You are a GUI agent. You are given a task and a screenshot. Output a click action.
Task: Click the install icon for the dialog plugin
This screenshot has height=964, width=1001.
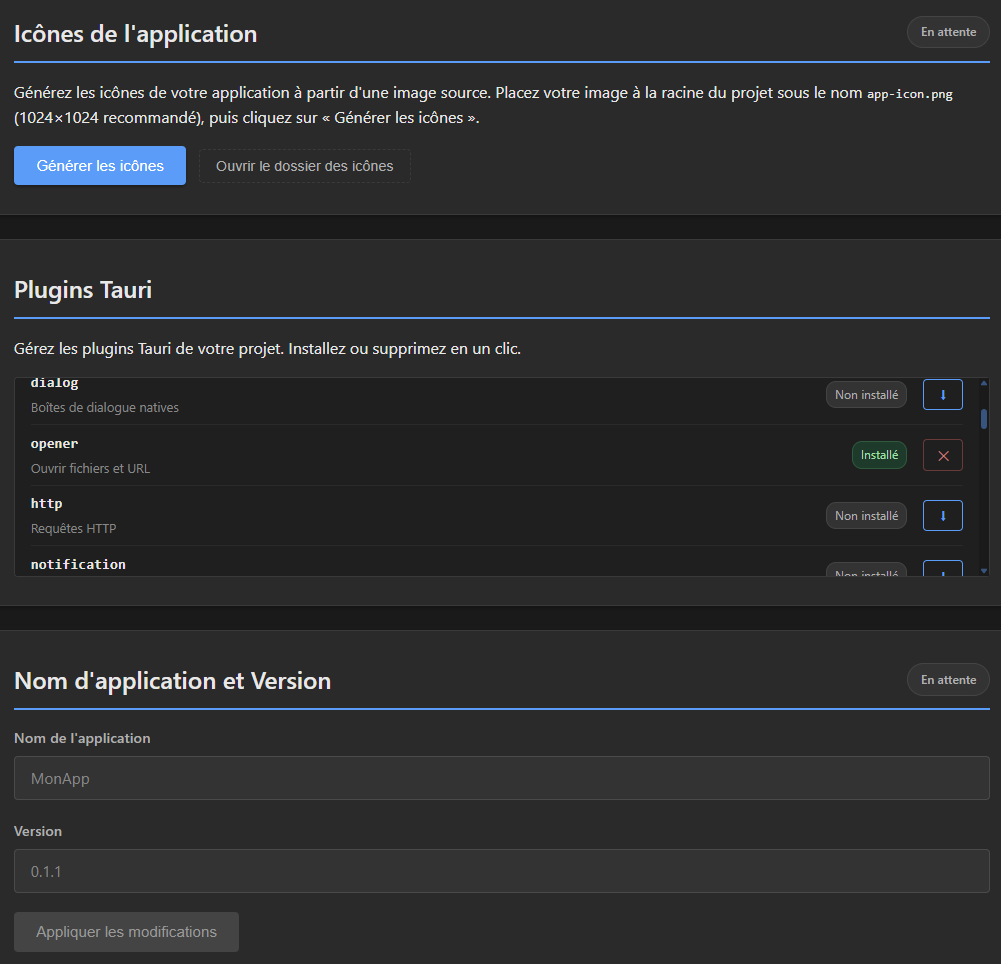[942, 395]
